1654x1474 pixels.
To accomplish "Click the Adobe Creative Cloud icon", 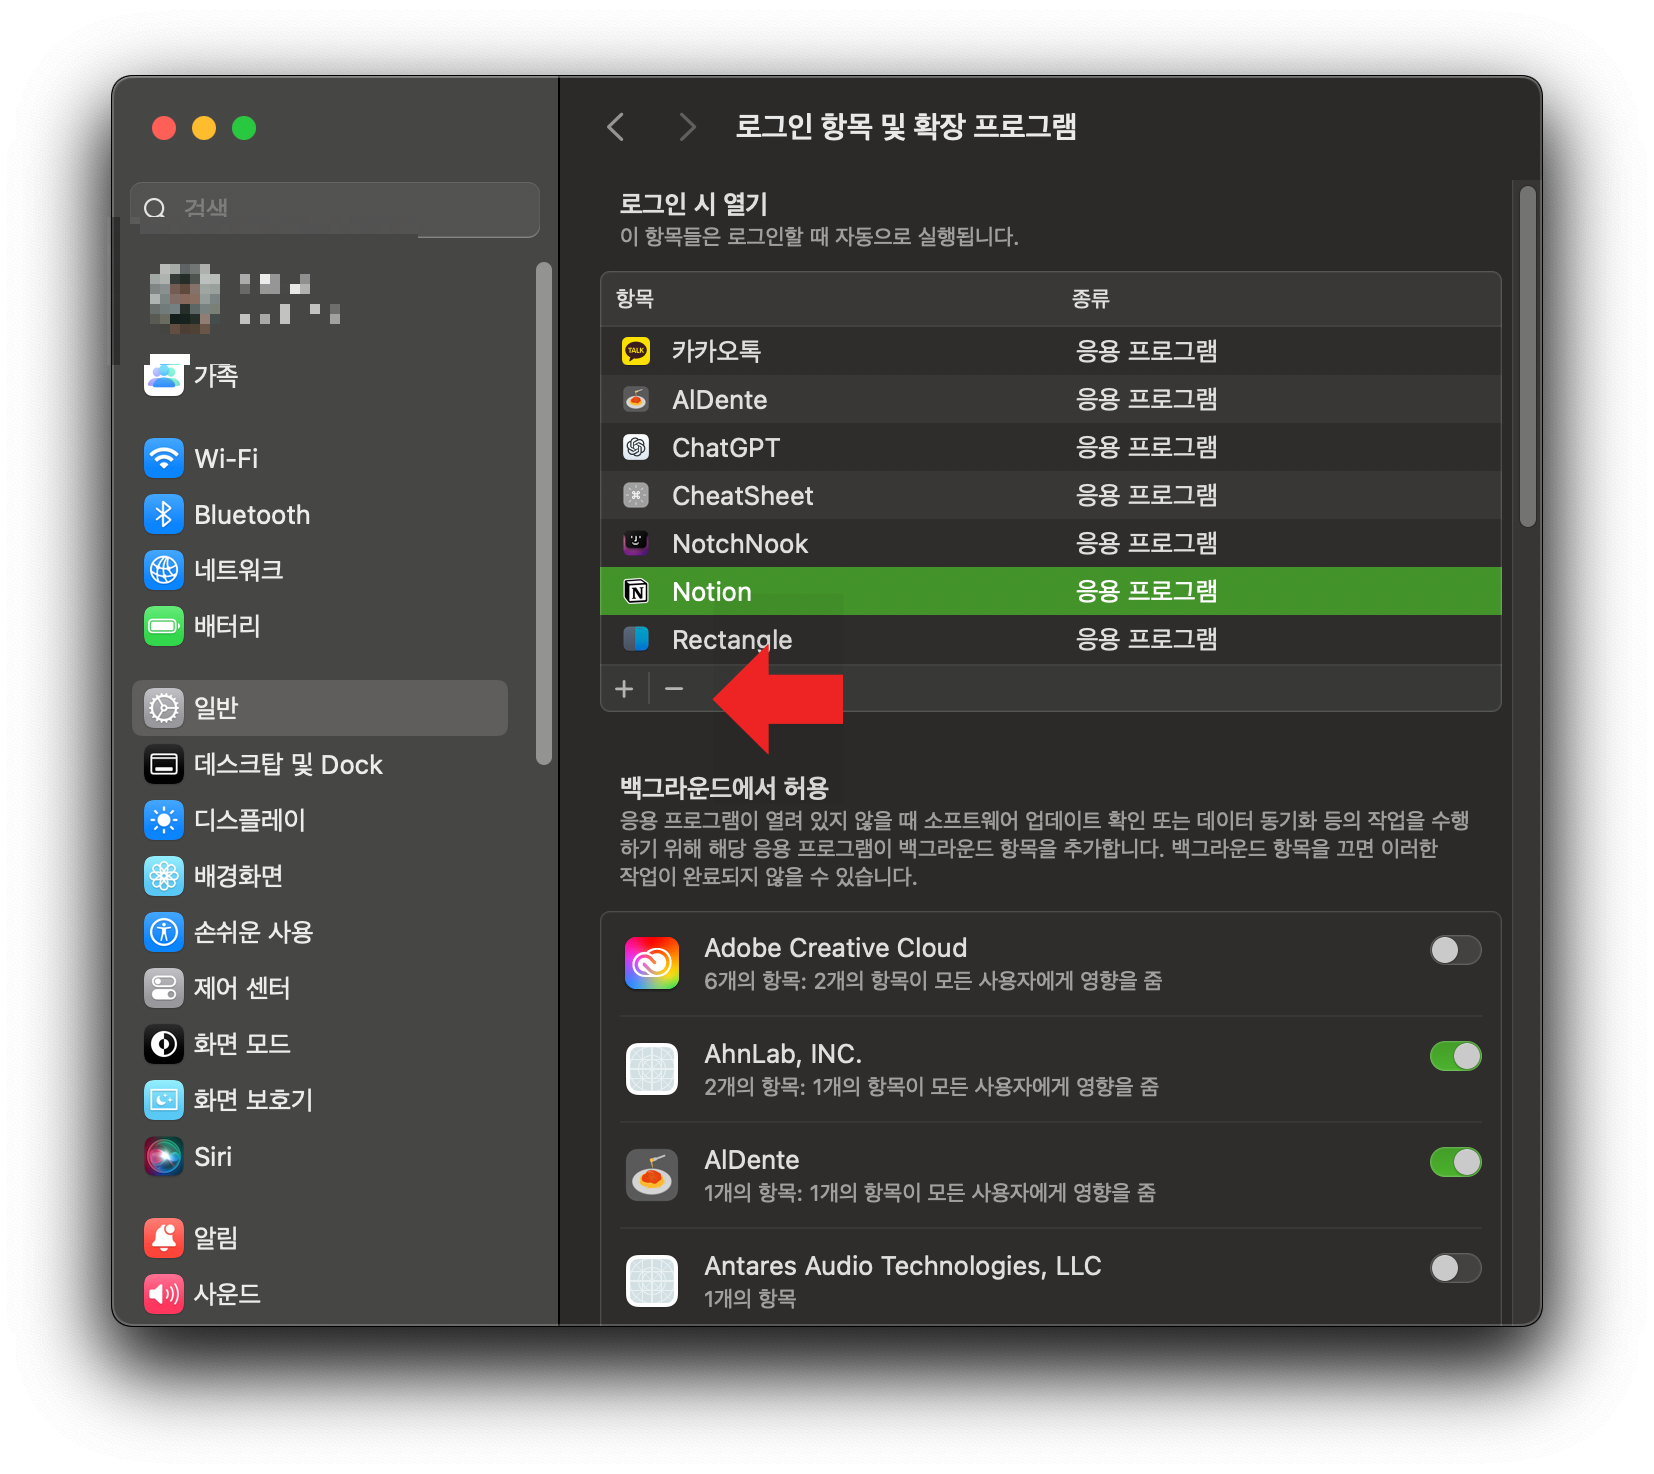I will point(652,963).
